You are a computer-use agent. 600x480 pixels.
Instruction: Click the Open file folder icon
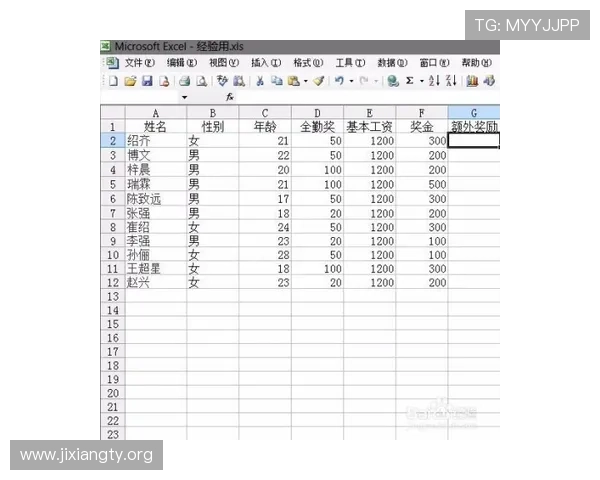(x=130, y=81)
